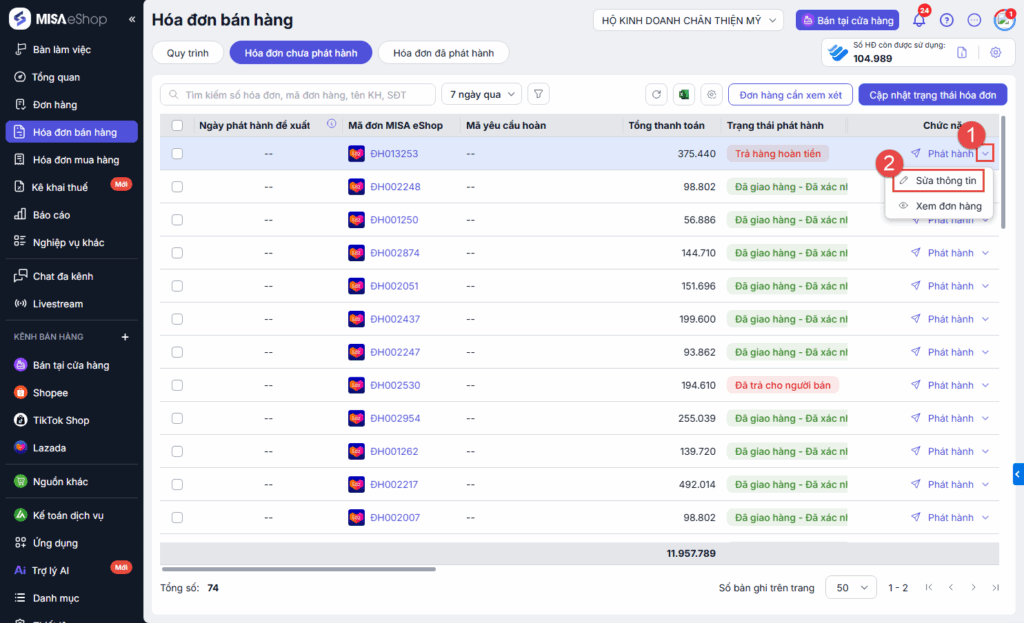
Task: Open the order link ĐH002248
Action: click(394, 187)
